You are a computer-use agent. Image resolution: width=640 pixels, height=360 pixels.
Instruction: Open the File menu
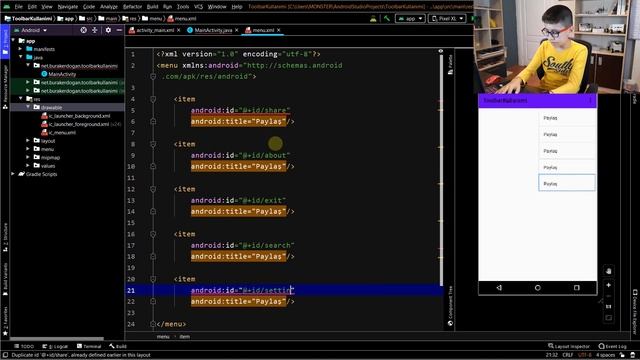(x=18, y=7)
